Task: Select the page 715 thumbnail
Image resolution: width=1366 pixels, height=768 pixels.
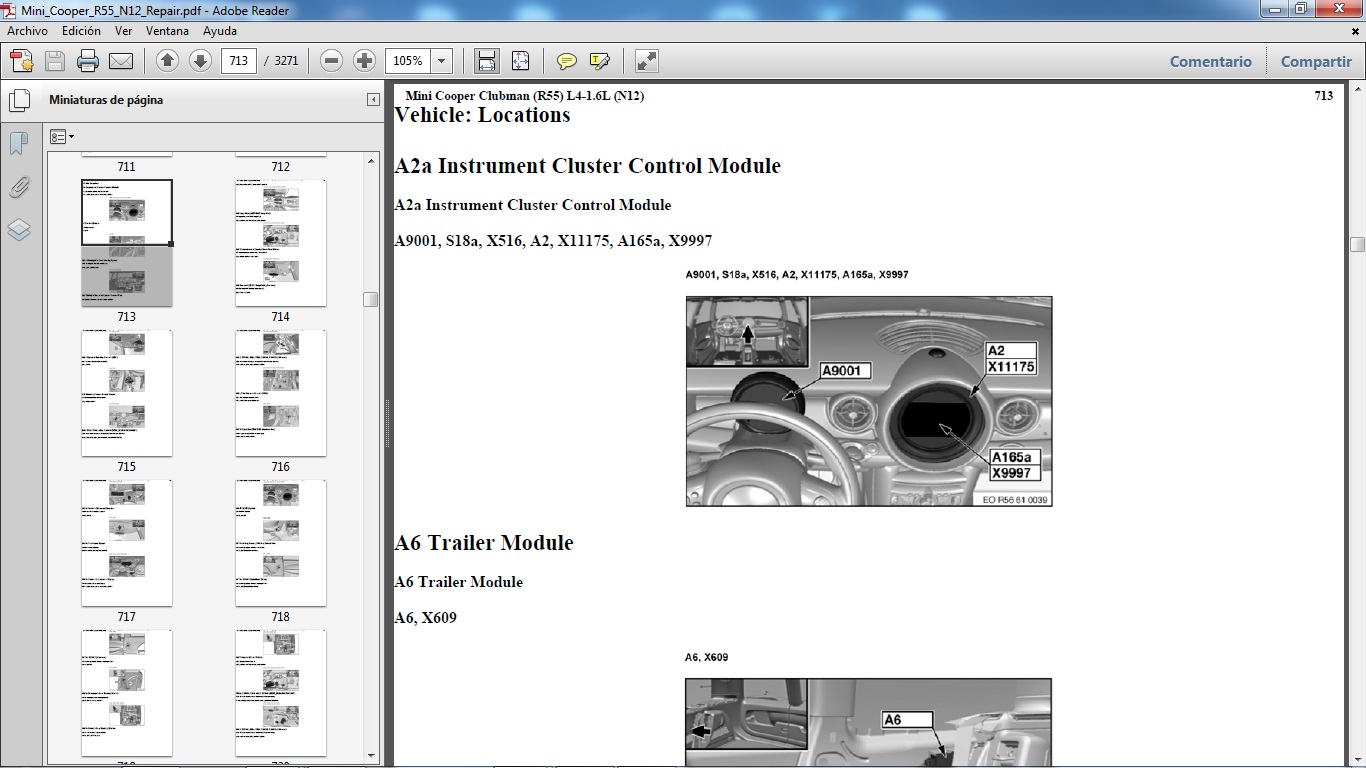Action: point(127,393)
